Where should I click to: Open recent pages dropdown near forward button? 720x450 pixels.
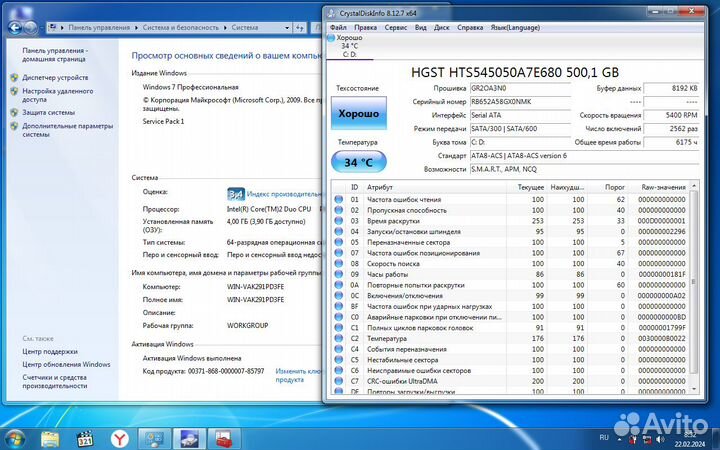tap(41, 28)
